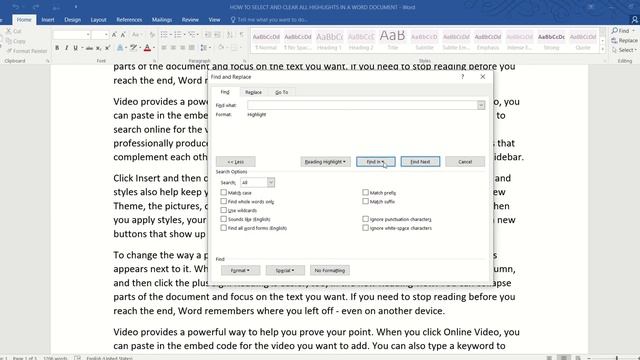Enable the Use wildcards checkbox

(x=223, y=210)
